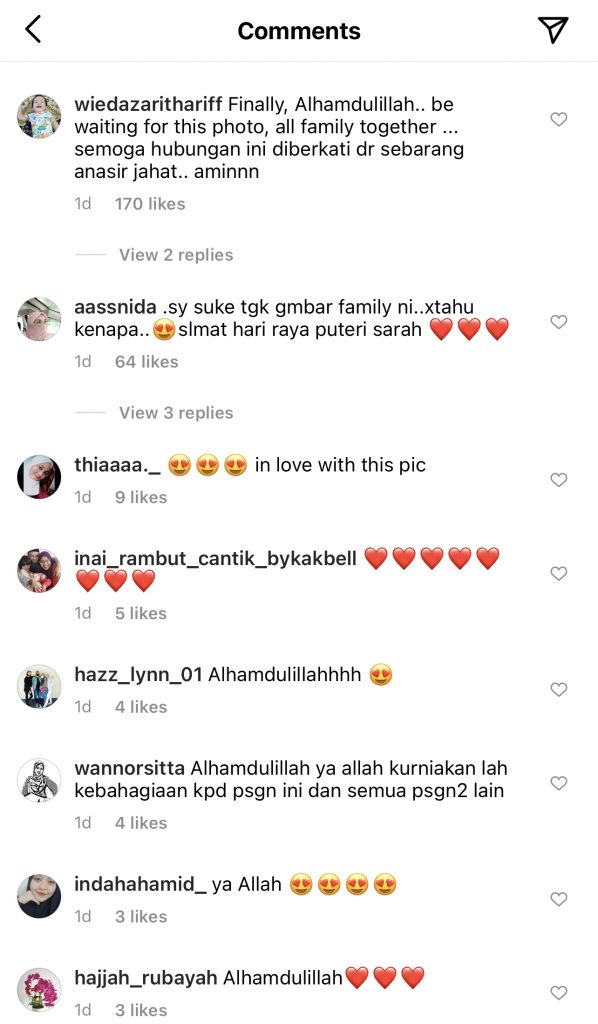View the 170 likes list
Viewport: 598px width, 1024px height.
click(150, 204)
